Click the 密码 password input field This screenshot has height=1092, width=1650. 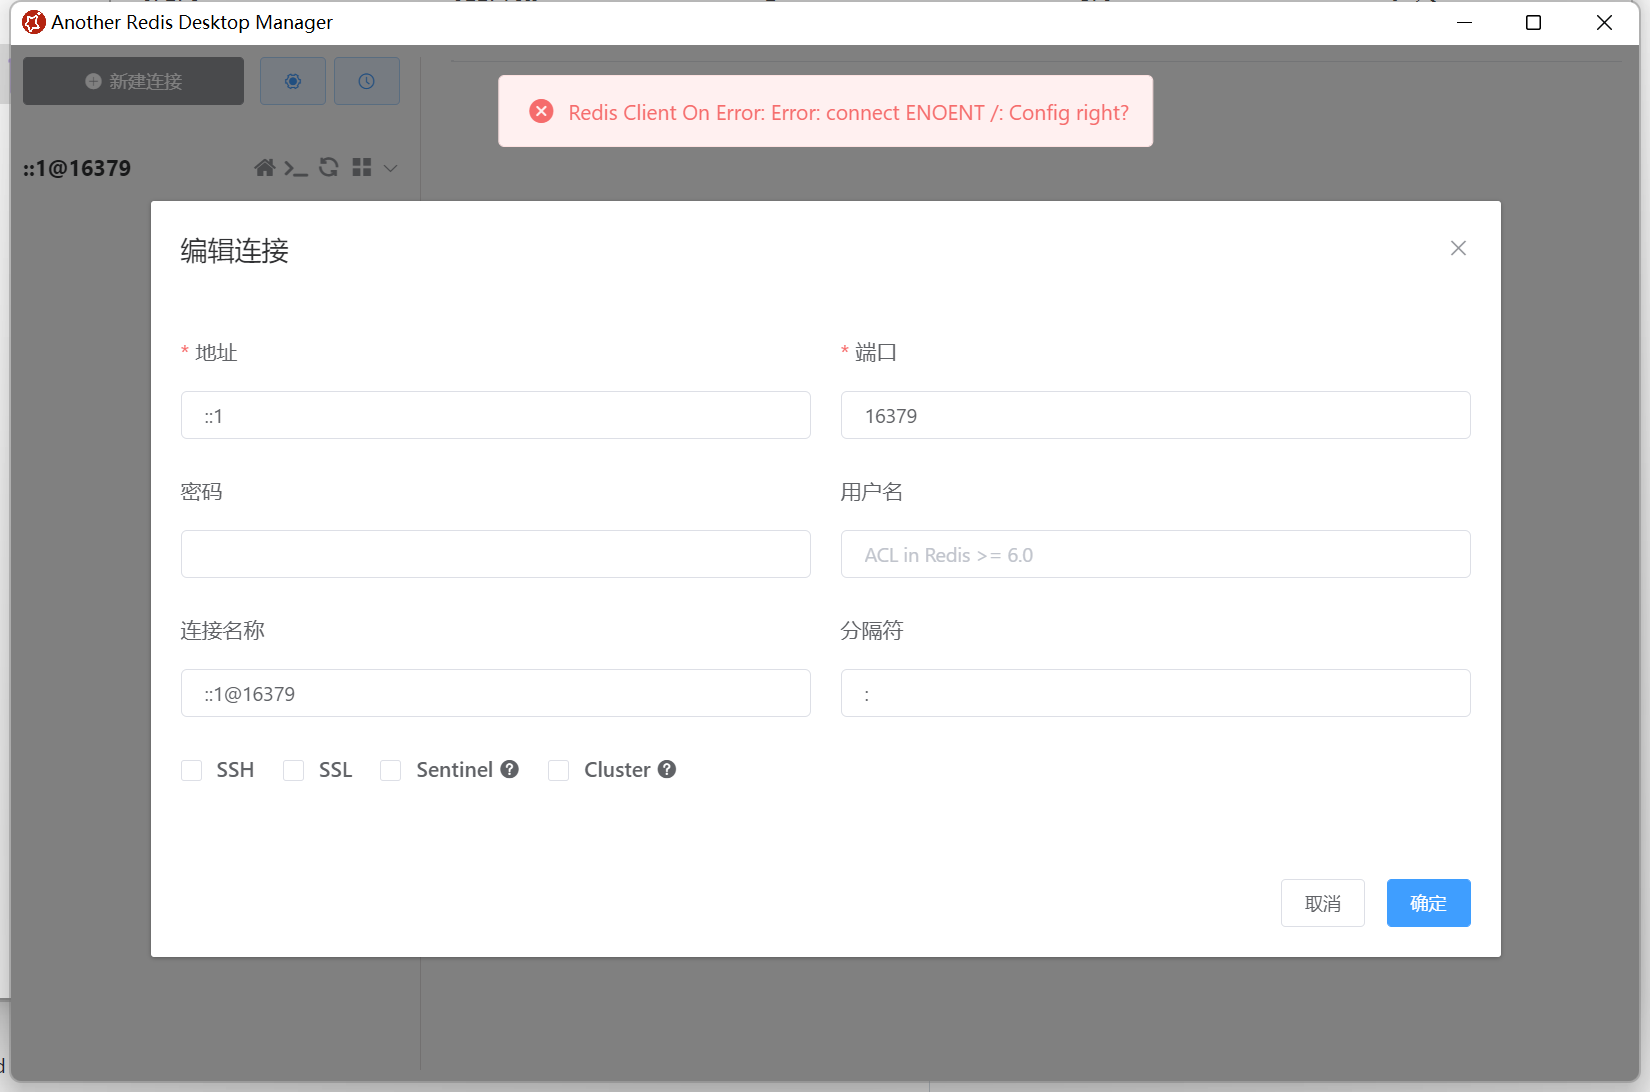click(x=495, y=554)
